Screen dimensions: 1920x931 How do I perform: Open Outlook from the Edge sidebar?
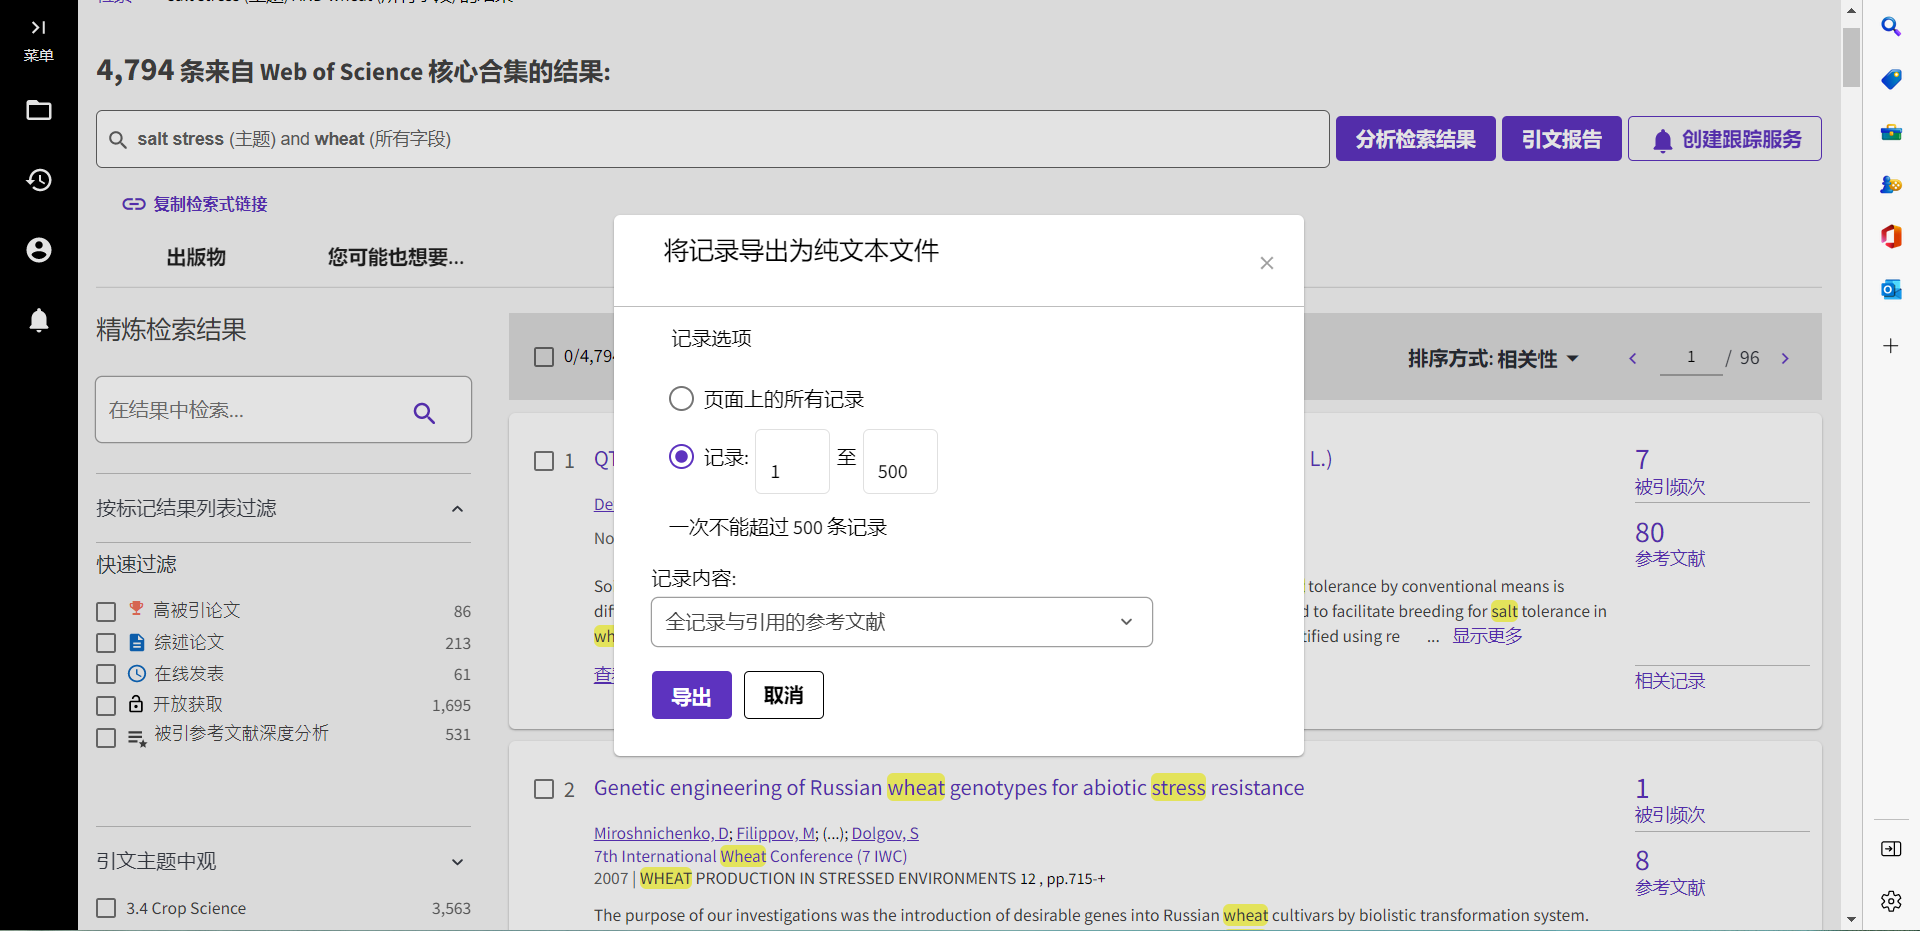[1891, 289]
